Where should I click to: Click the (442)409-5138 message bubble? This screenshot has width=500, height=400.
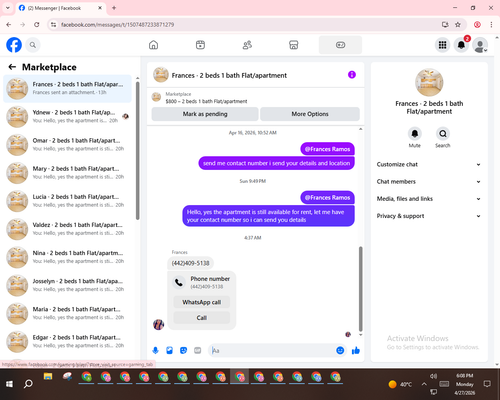tap(190, 263)
